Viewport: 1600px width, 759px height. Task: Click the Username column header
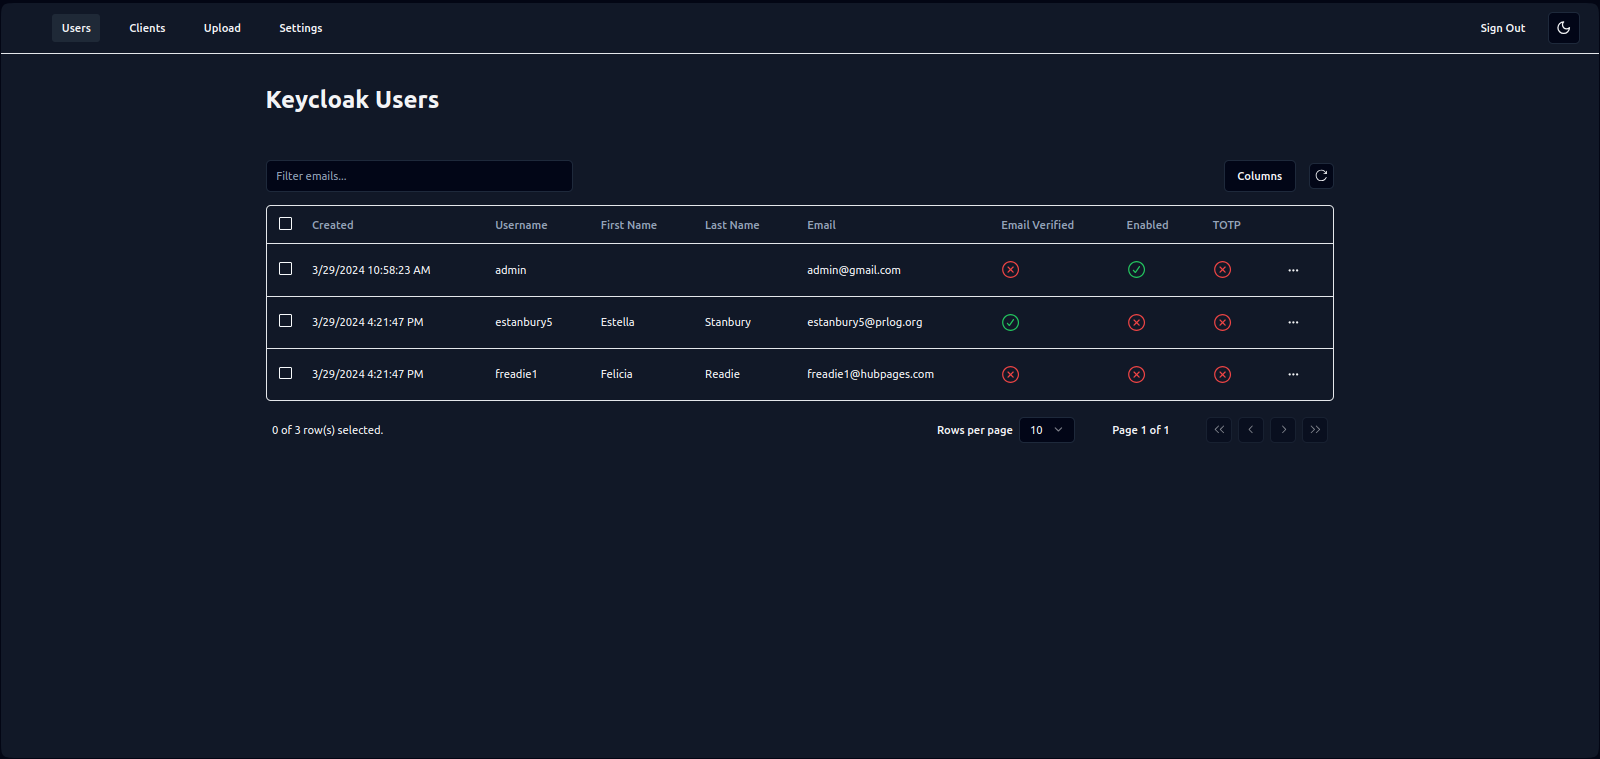click(521, 225)
